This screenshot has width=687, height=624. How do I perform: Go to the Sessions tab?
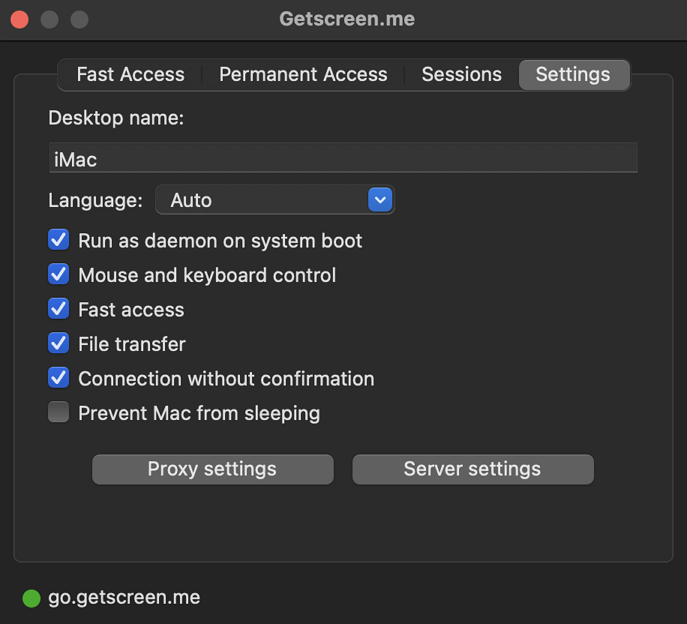point(461,75)
